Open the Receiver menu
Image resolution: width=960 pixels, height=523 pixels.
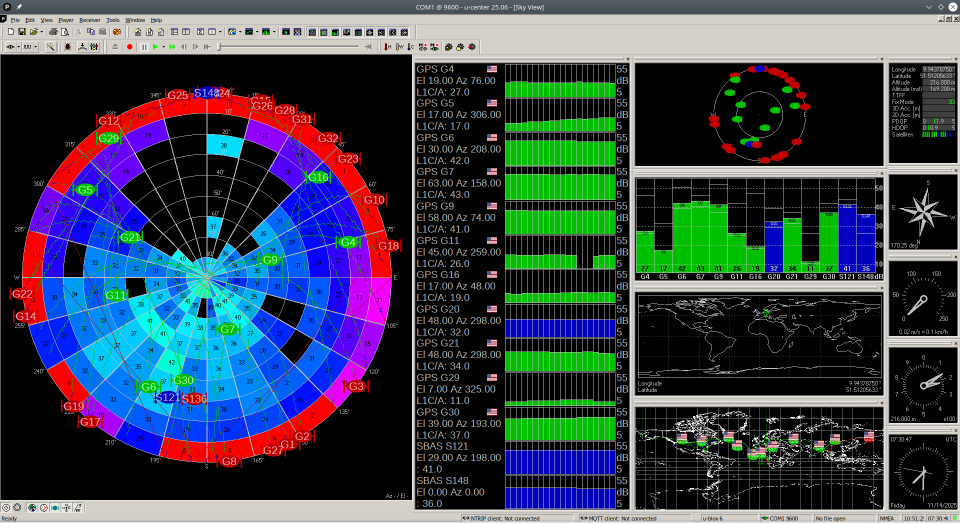point(90,20)
